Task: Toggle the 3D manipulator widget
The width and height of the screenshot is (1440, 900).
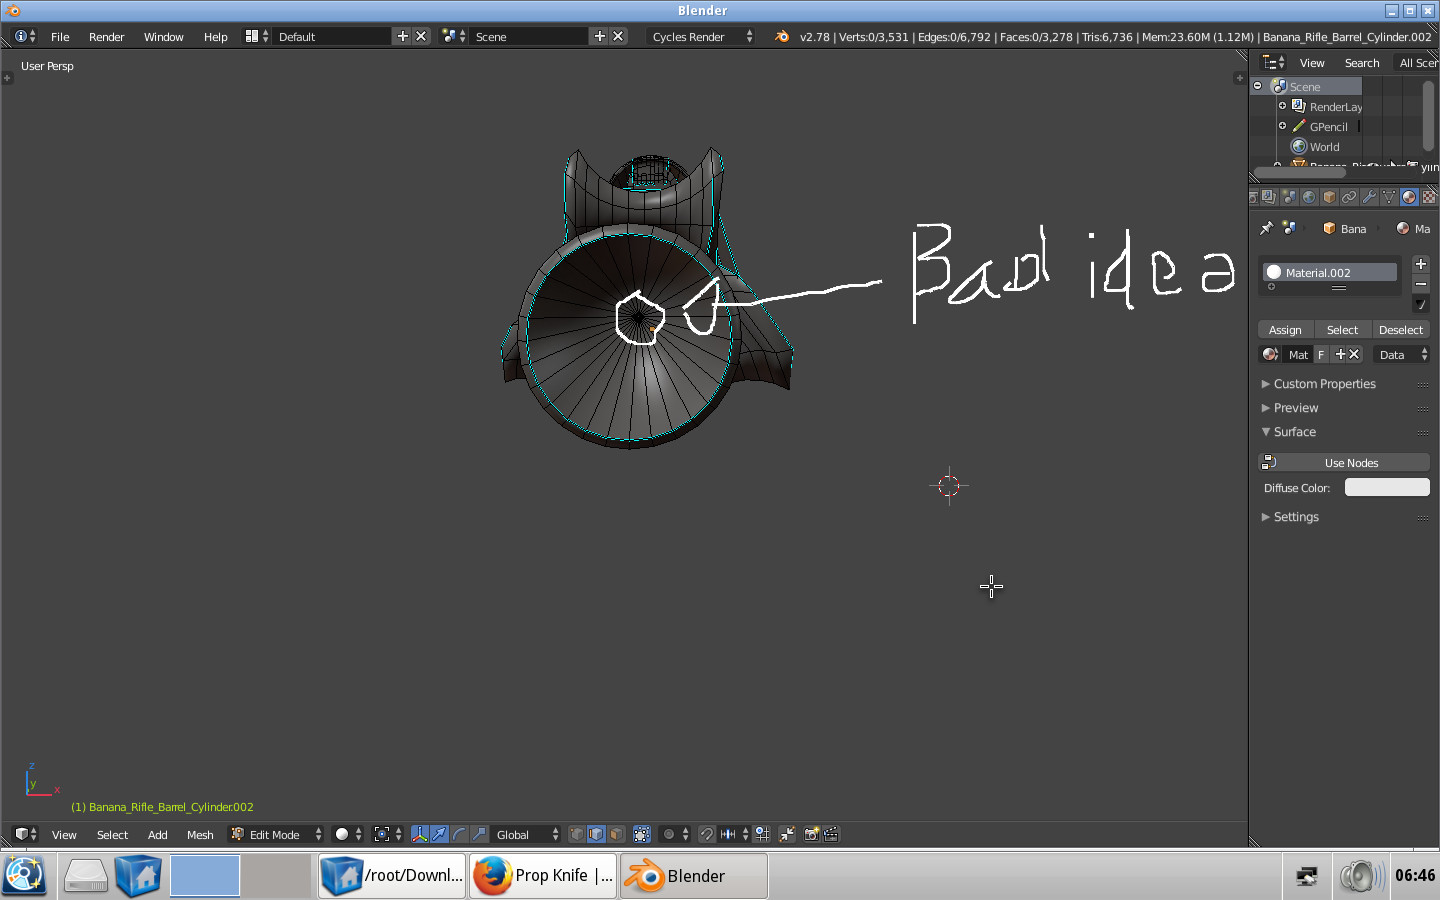Action: click(x=420, y=834)
